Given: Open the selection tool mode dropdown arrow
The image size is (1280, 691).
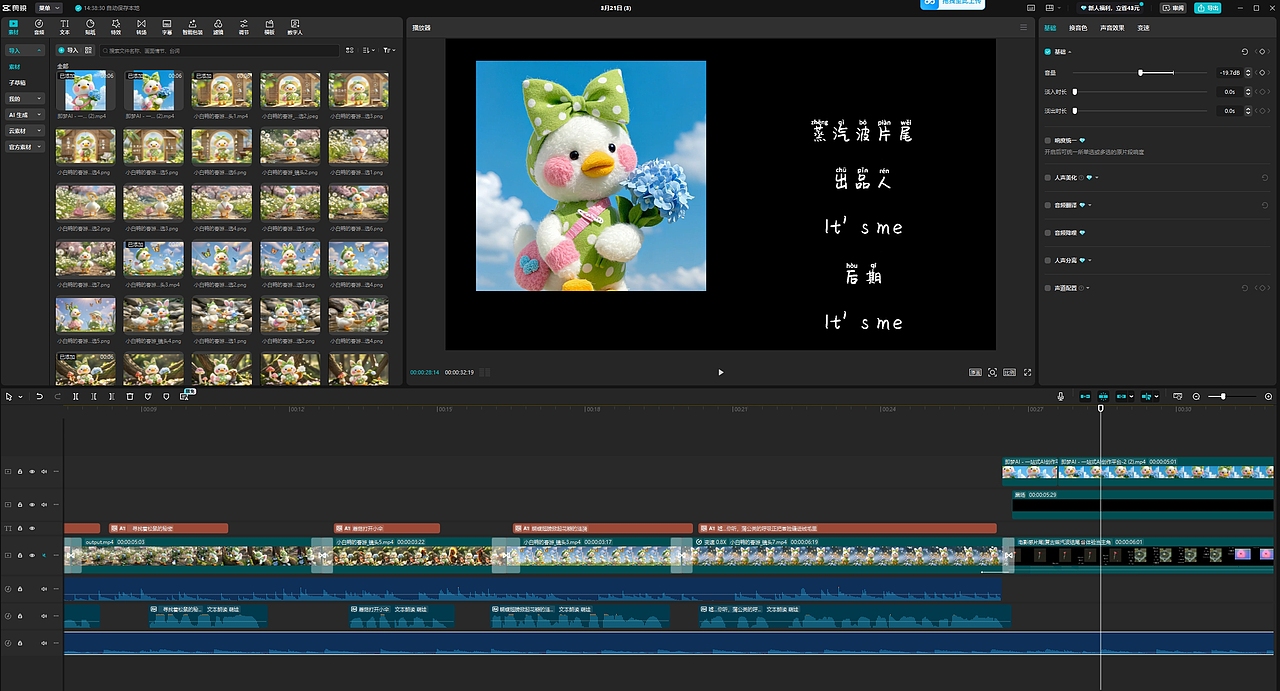Looking at the screenshot, I should [x=20, y=397].
